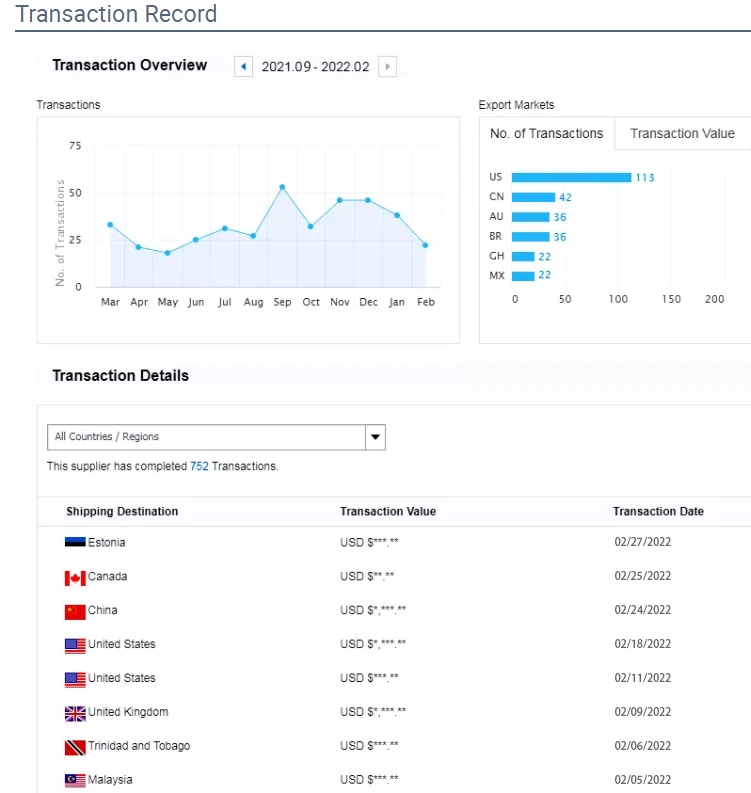Click the Trinidad and Tobago flag
The image size is (751, 793).
click(x=75, y=747)
